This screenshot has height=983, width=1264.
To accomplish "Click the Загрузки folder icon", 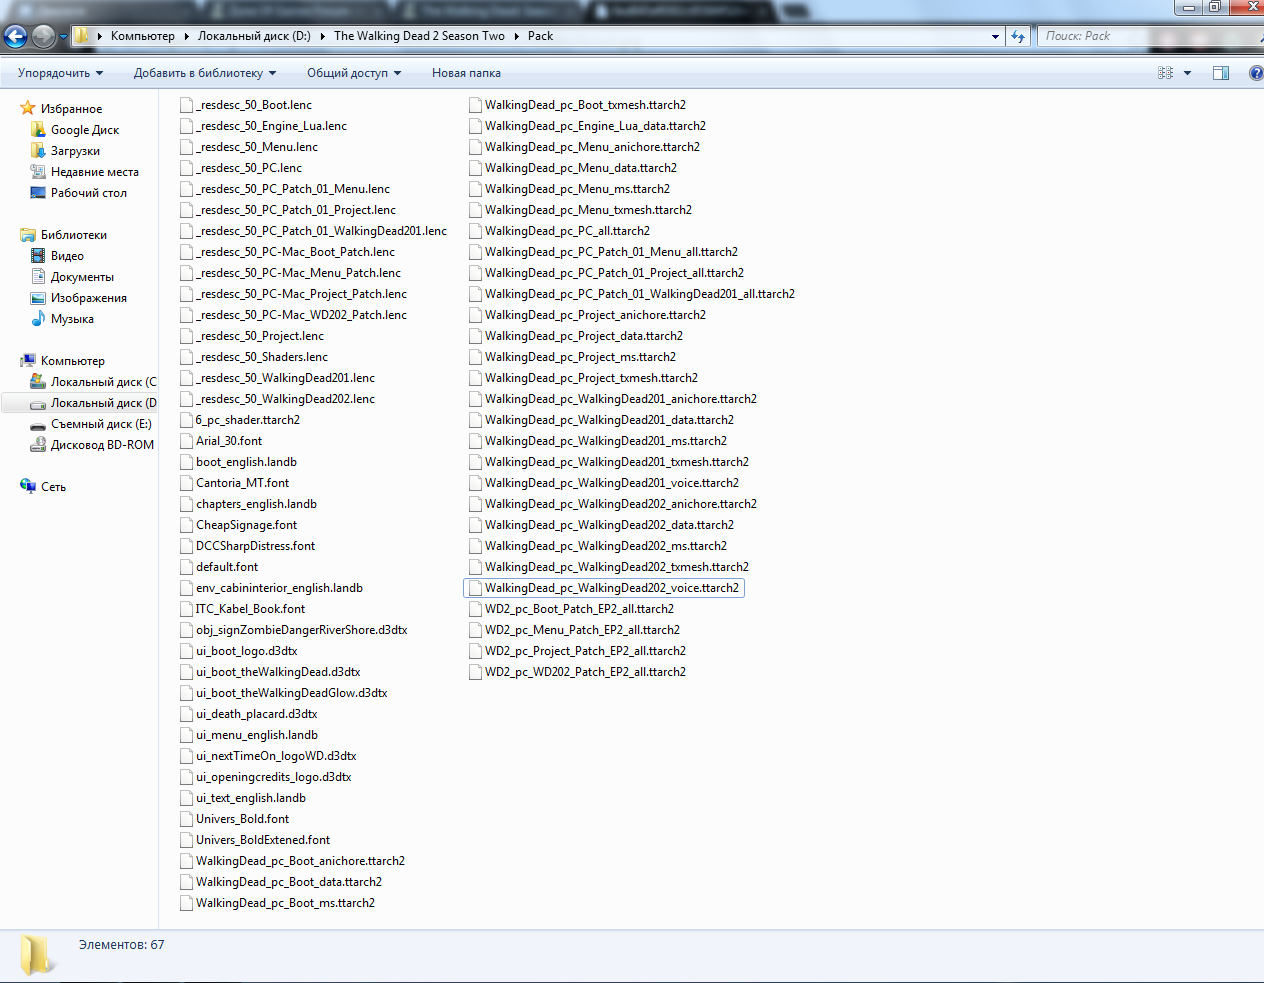I will 38,150.
